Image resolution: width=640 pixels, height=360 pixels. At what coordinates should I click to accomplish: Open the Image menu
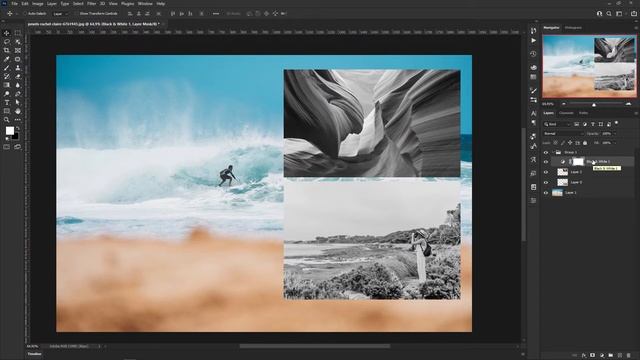[x=38, y=4]
